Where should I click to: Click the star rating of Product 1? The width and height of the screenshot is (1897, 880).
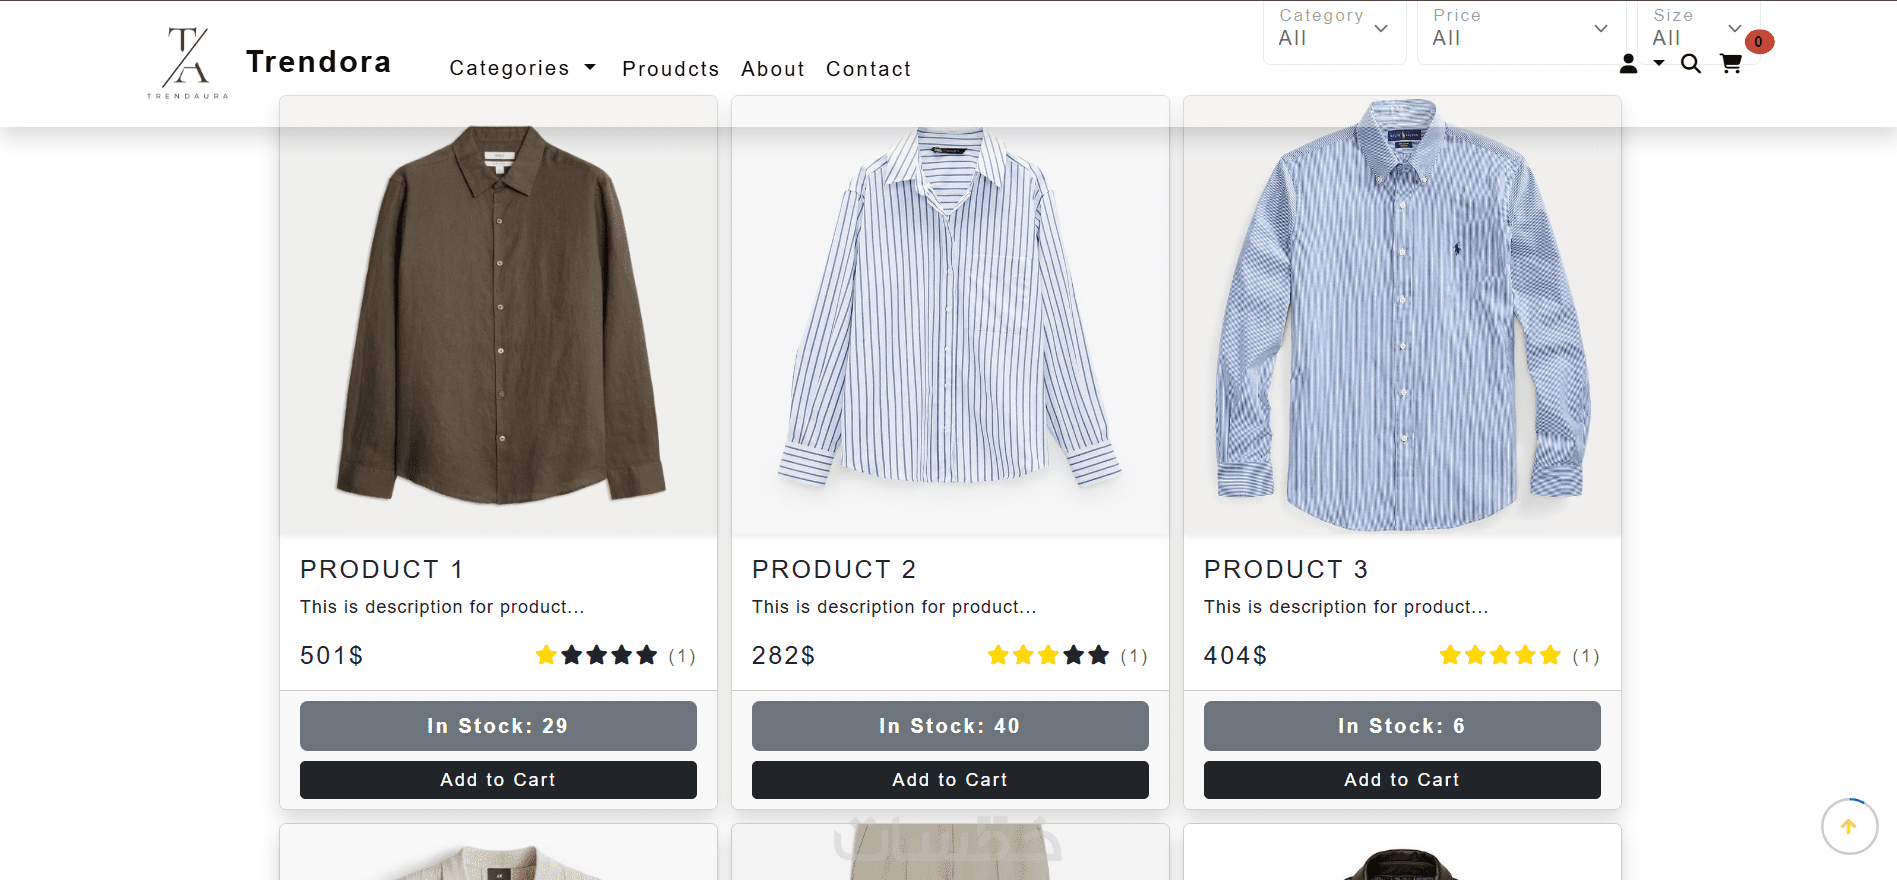[x=596, y=655]
